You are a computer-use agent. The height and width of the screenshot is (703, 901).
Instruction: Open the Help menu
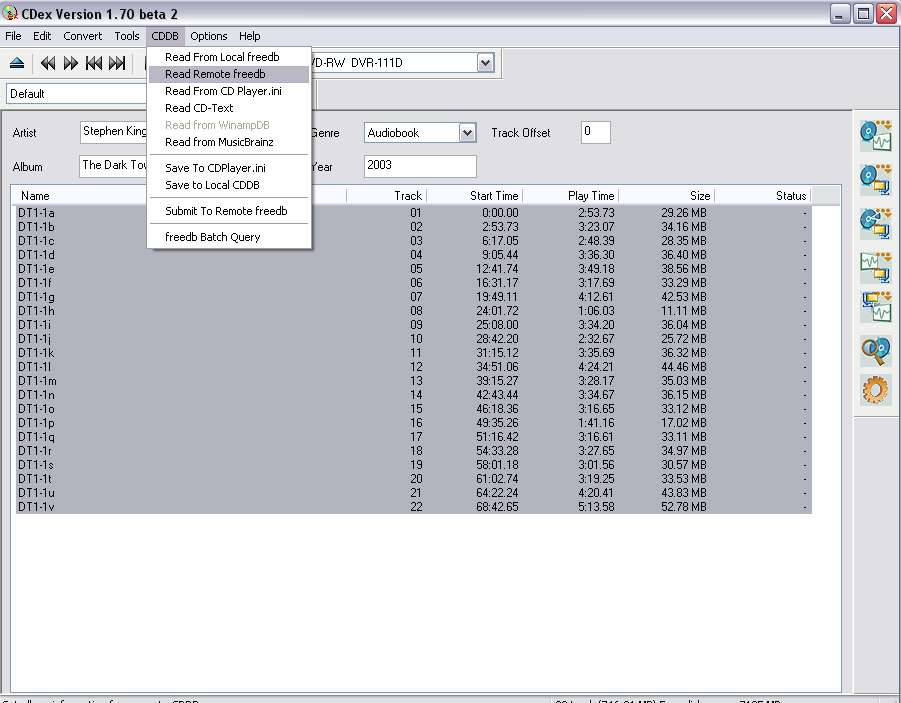[249, 36]
